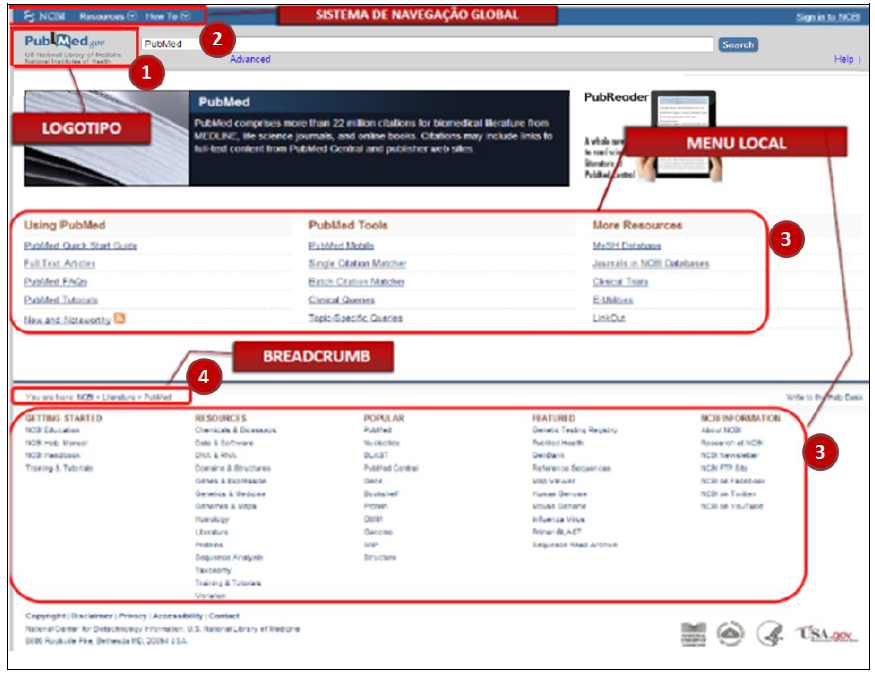This screenshot has height=674, width=875.
Task: Open the Help link at top right
Action: (x=843, y=60)
